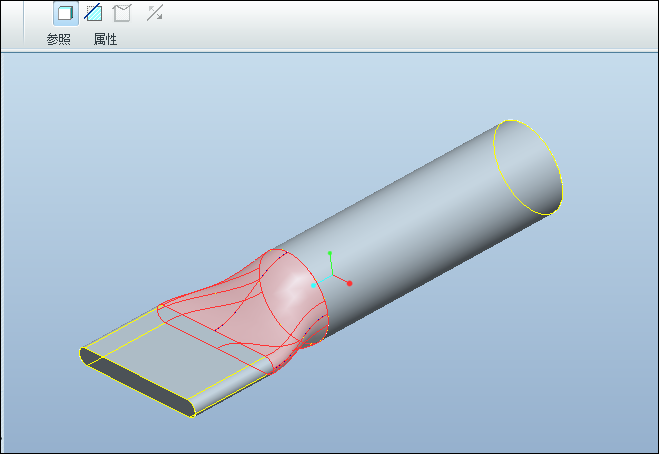Select the surface fill option icon
This screenshot has height=454, width=659.
(x=93, y=13)
